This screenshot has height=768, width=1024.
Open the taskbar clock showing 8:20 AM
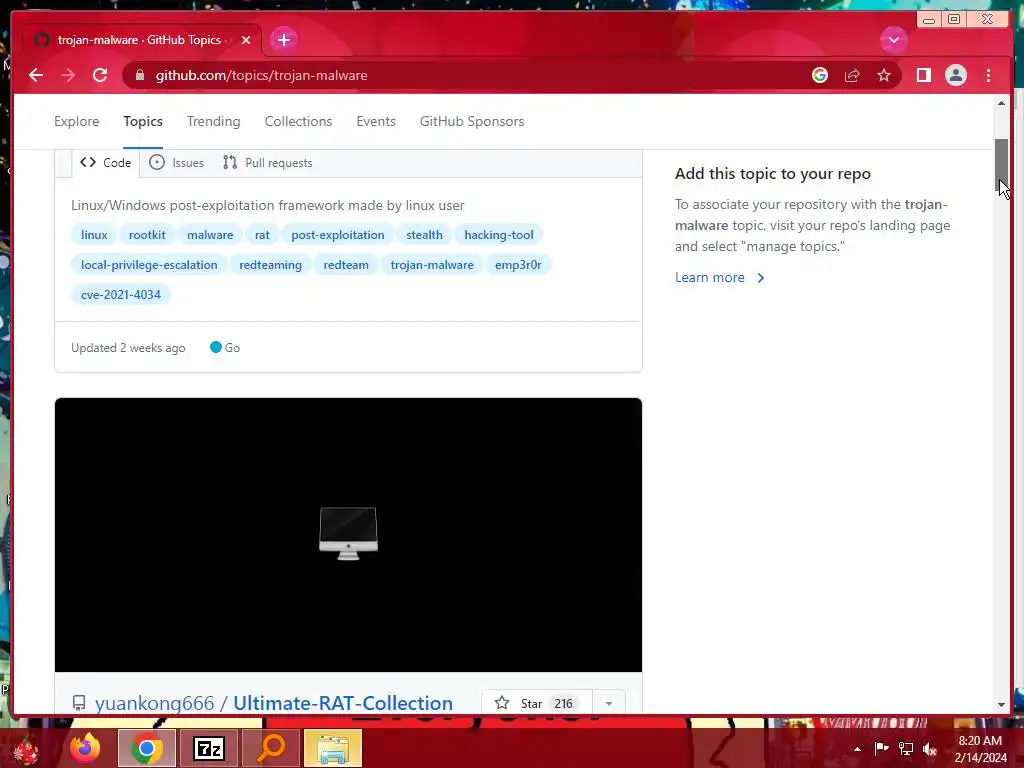click(980, 749)
